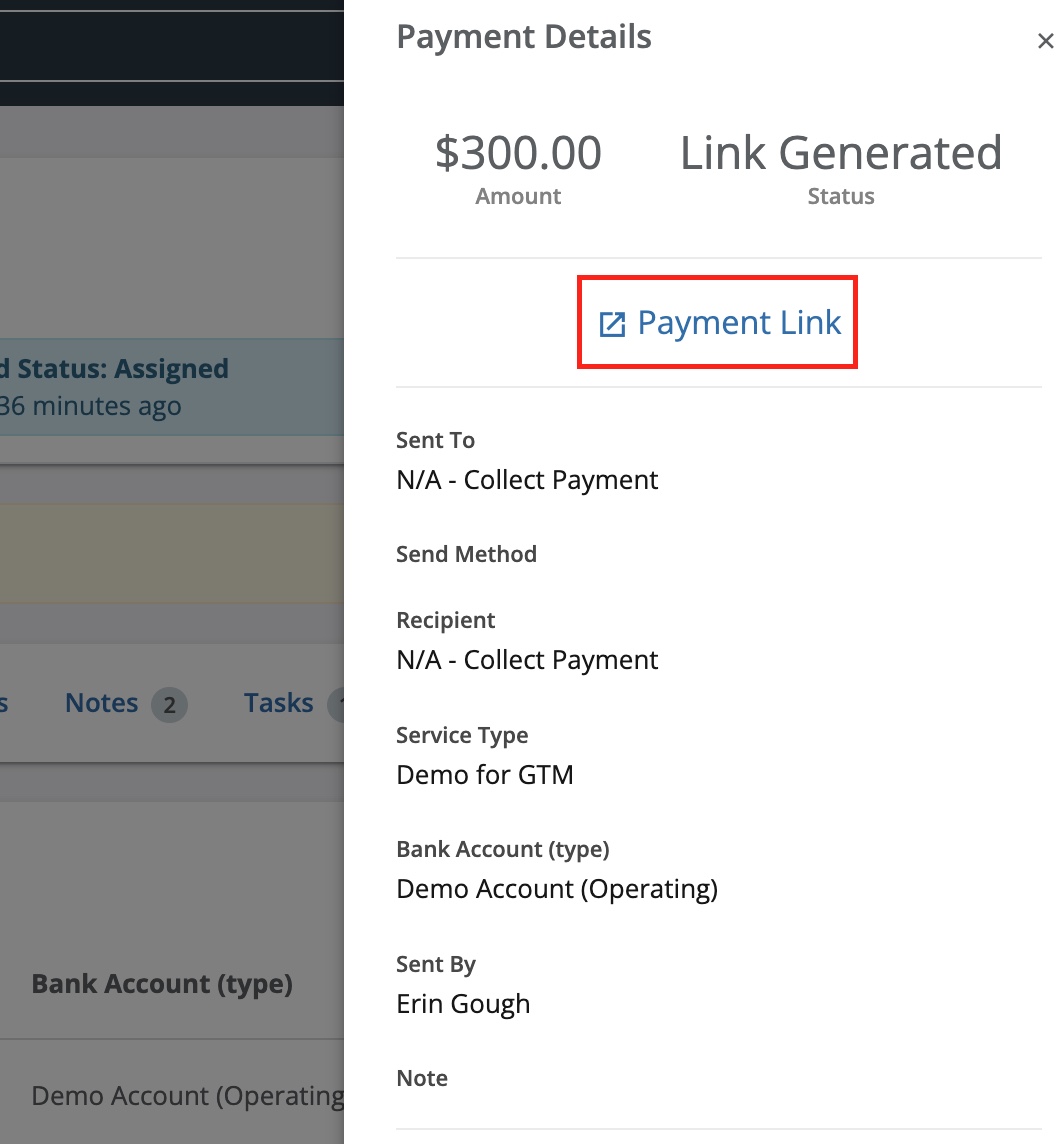
Task: Click the external-link icon beside Payment Link
Action: [612, 324]
